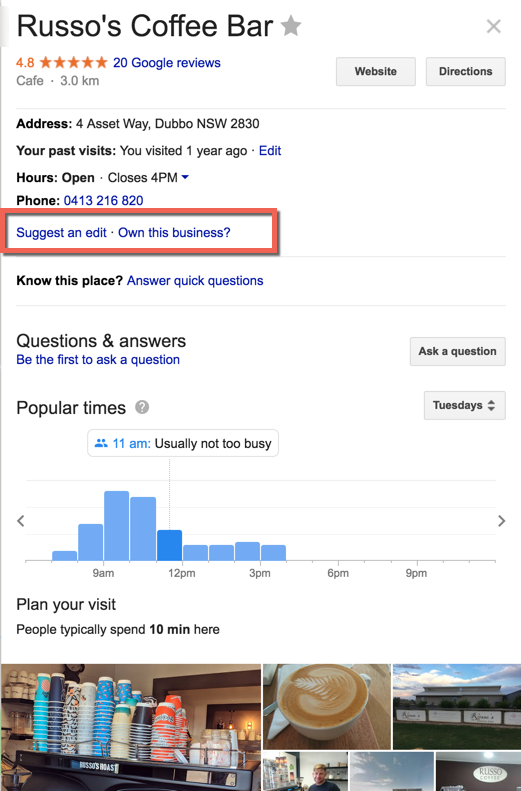The height and width of the screenshot is (791, 521).
Task: Click the Ask a question button
Action: point(457,351)
